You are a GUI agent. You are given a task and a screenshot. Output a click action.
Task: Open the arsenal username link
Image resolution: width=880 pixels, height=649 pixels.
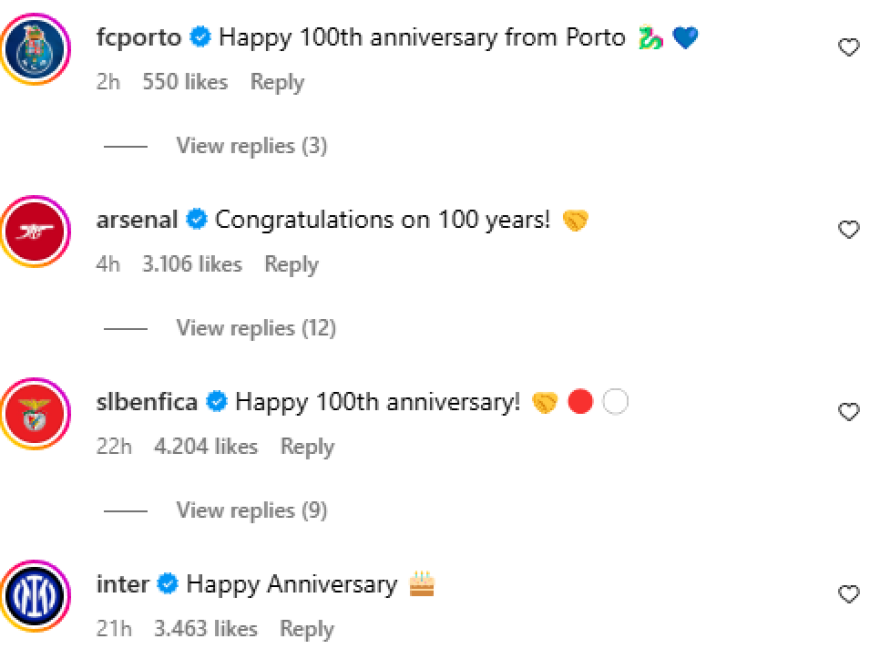point(137,220)
